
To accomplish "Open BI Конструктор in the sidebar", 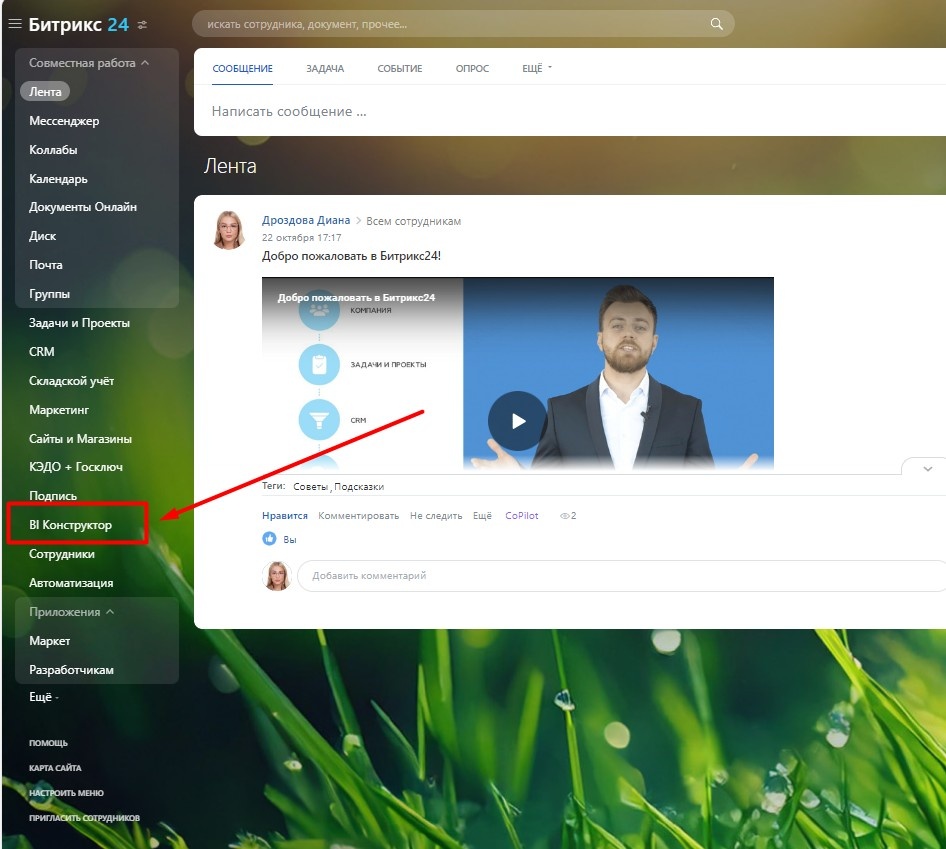I will (70, 525).
